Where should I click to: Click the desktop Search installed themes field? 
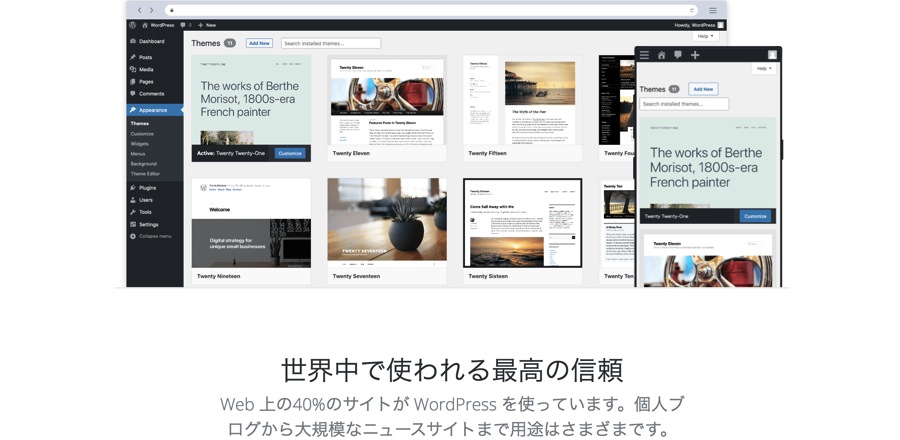330,43
